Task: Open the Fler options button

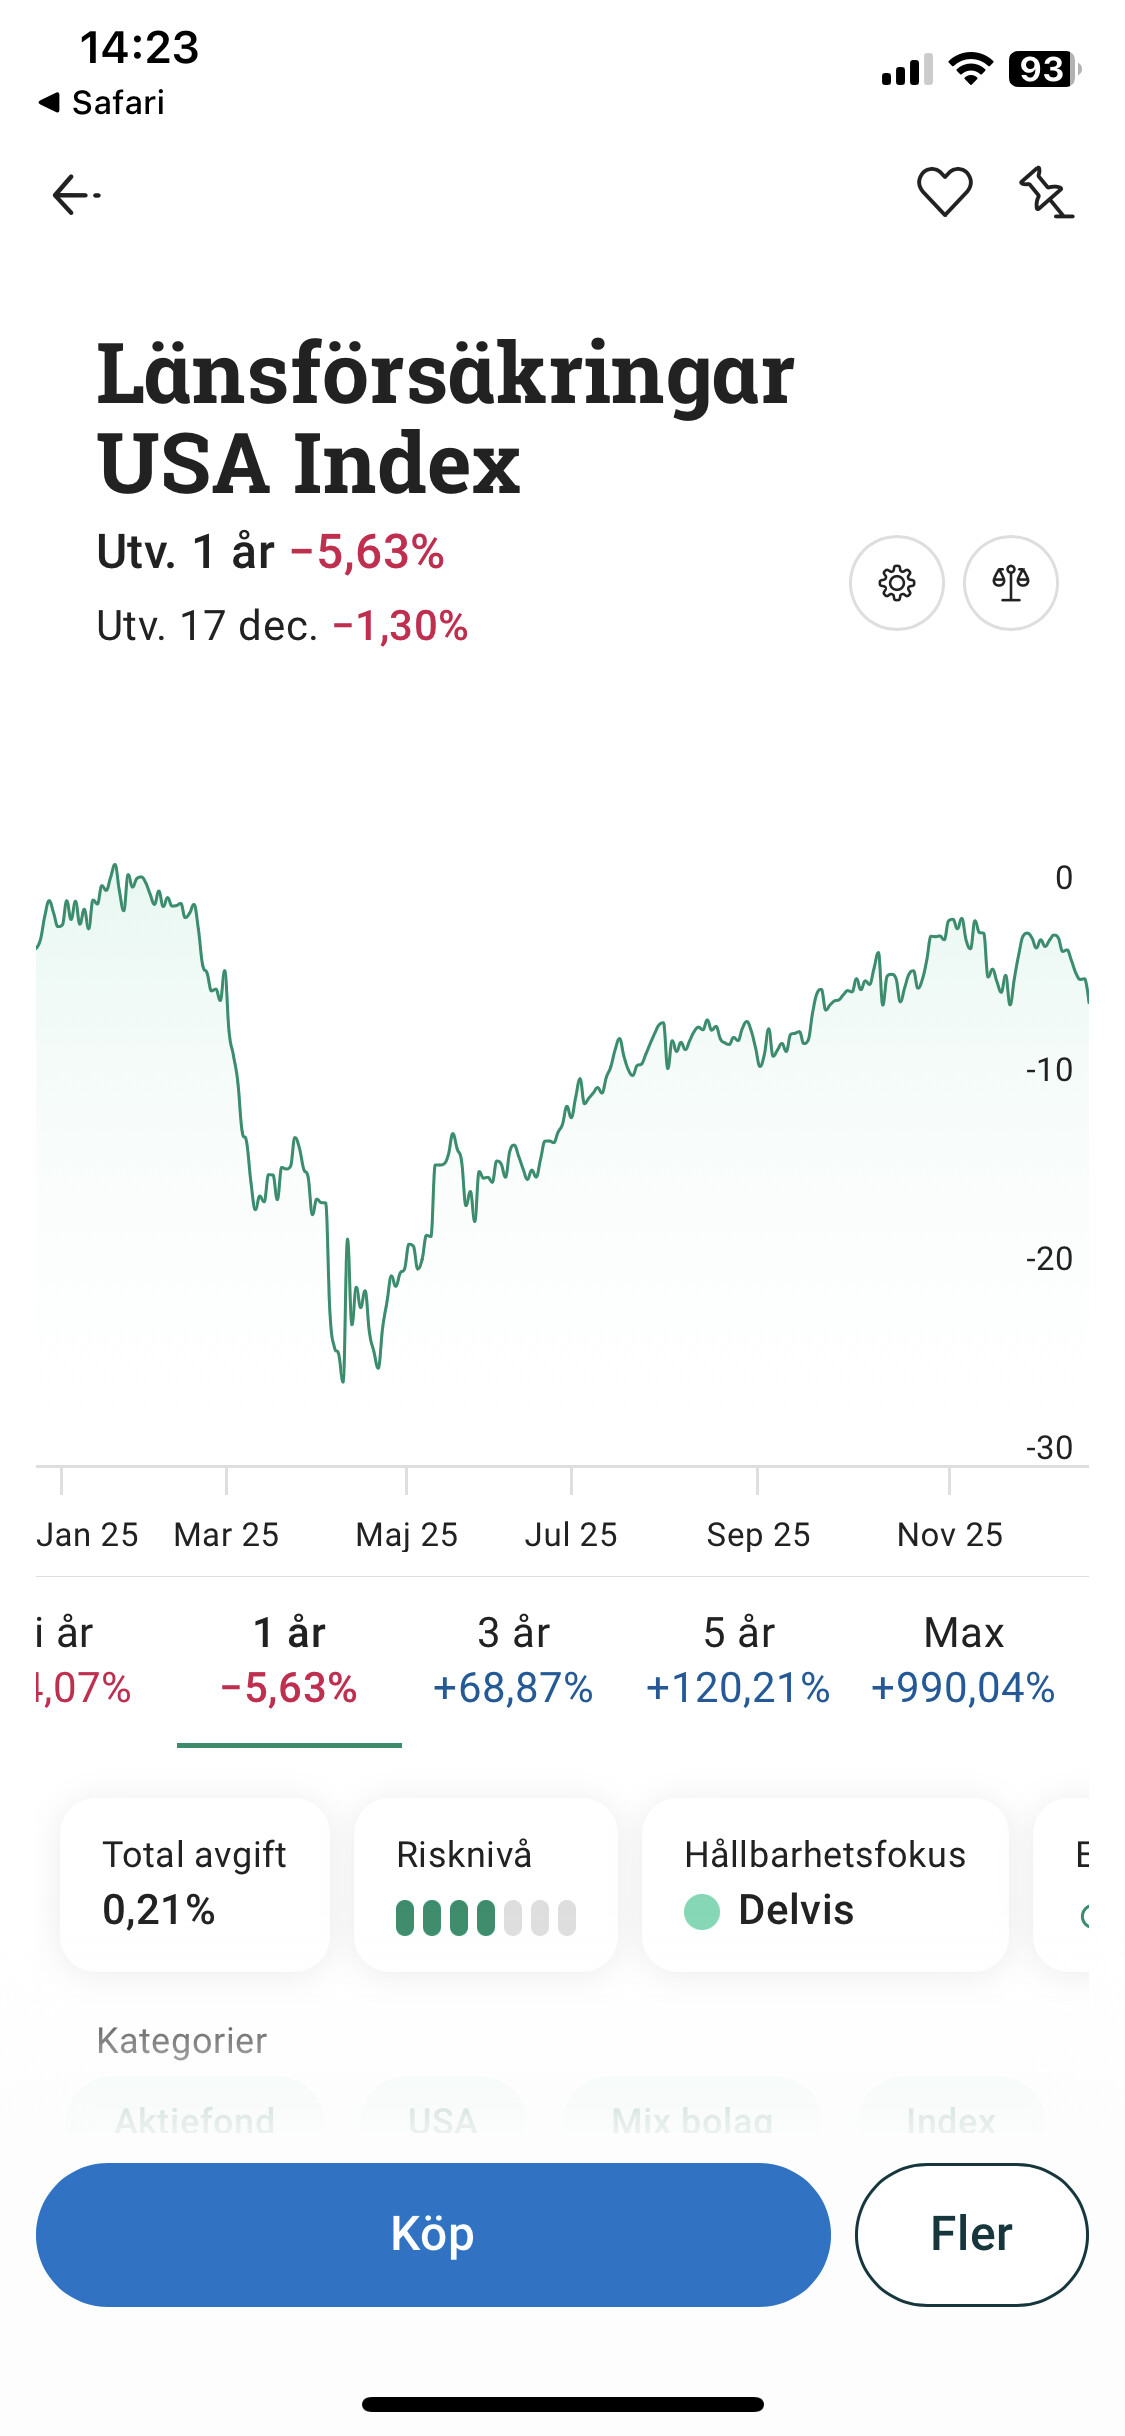Action: coord(971,2234)
